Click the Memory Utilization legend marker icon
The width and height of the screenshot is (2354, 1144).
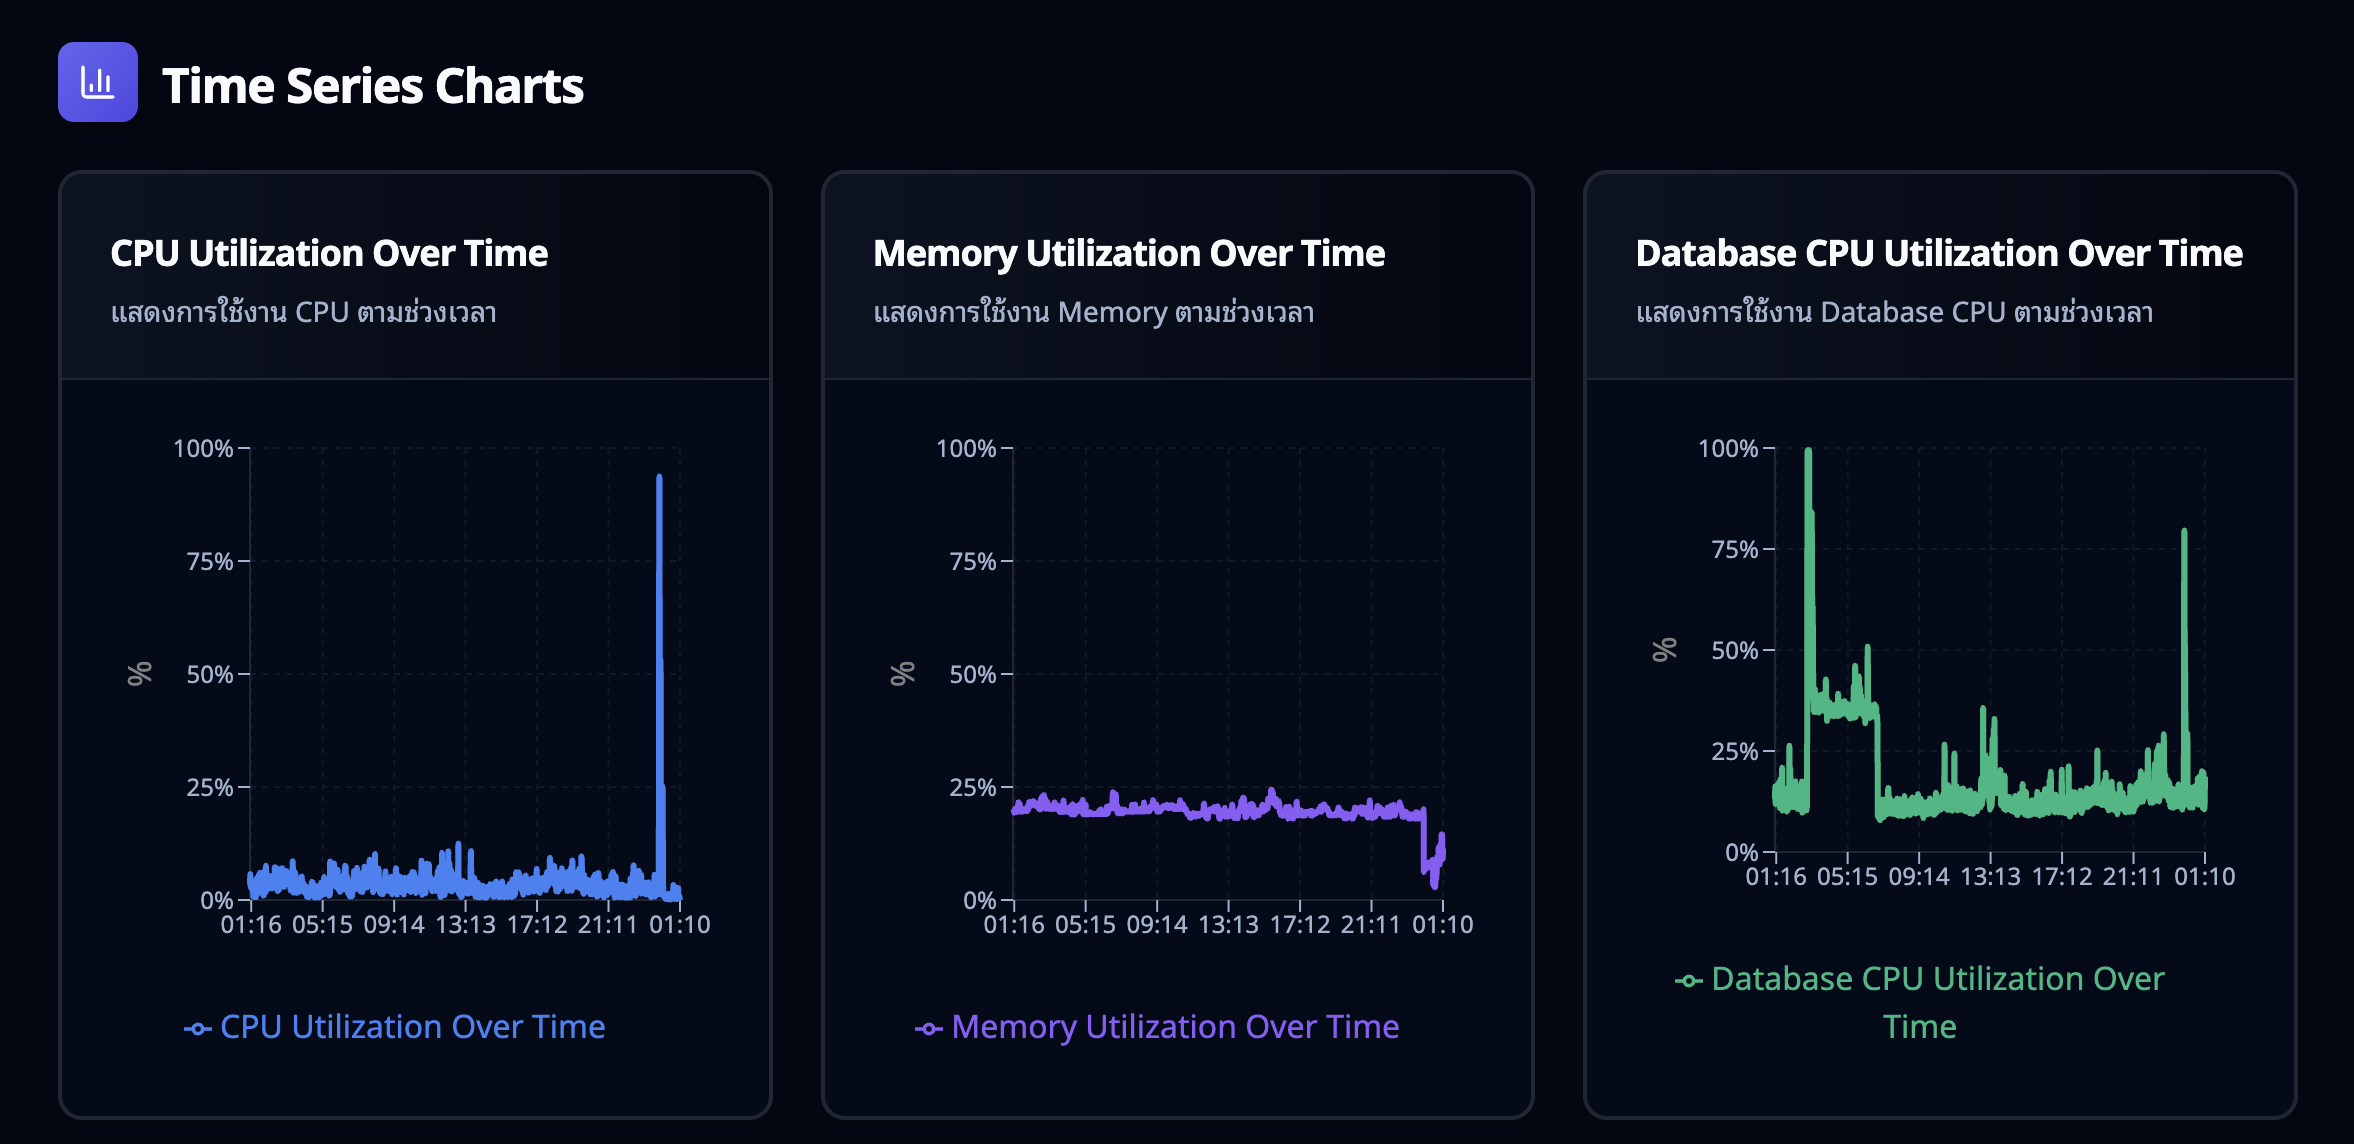point(929,1027)
